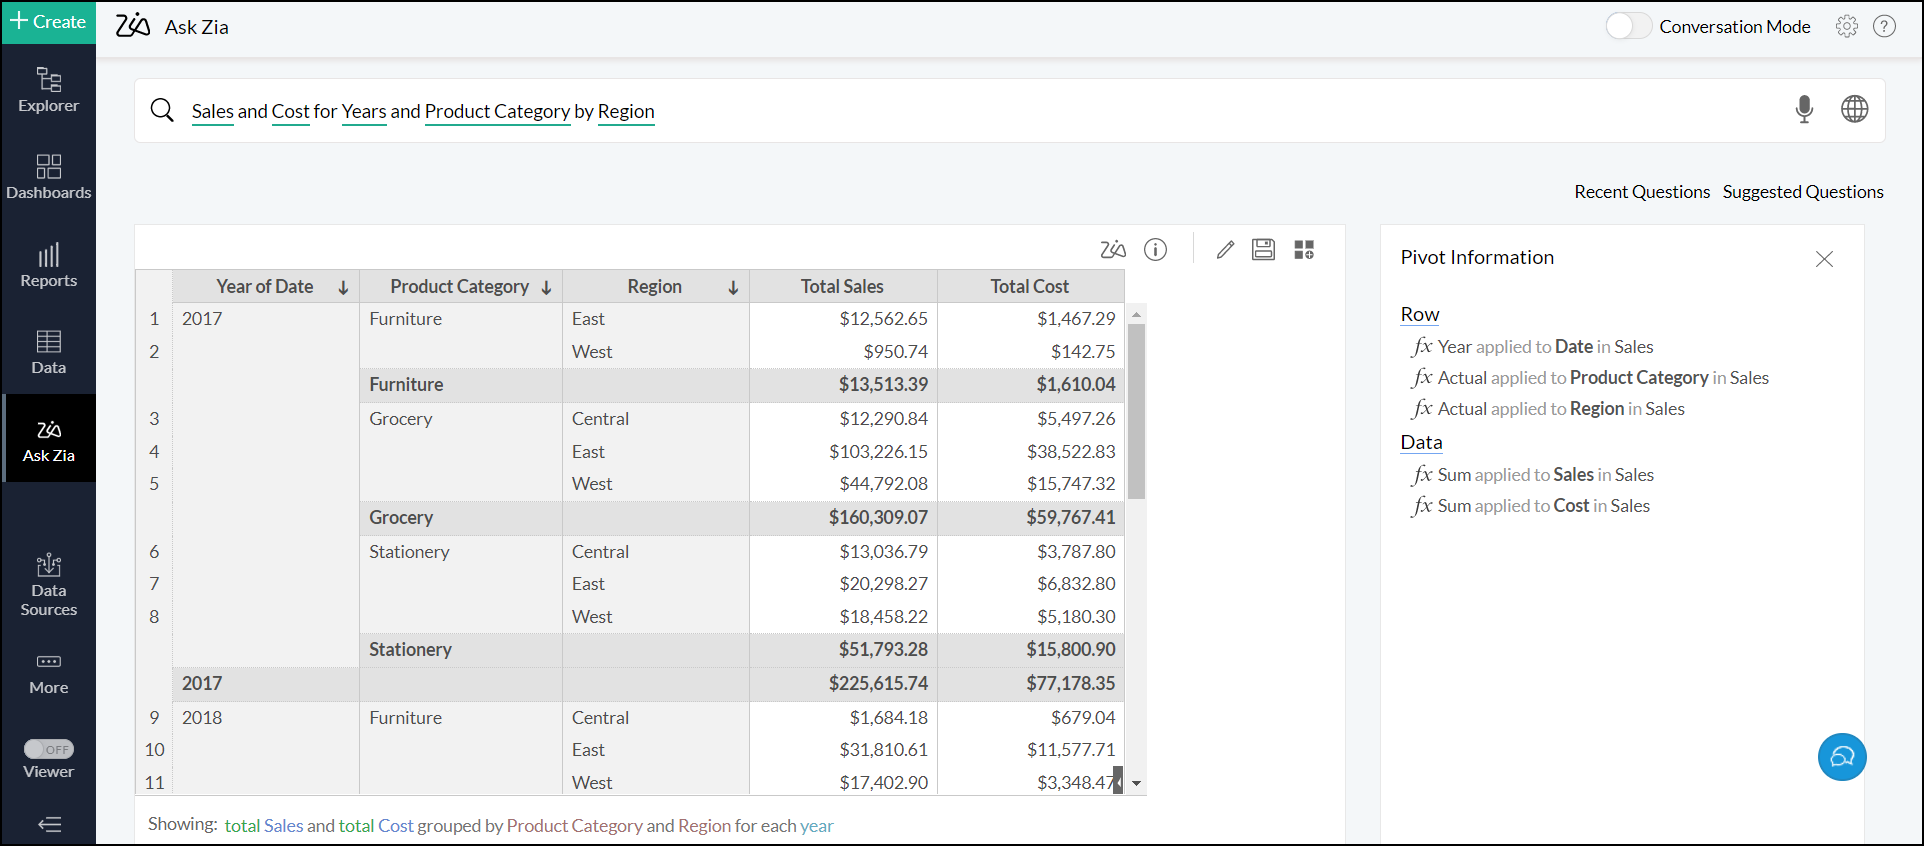Open Suggested Questions link
1924x846 pixels.
point(1802,192)
